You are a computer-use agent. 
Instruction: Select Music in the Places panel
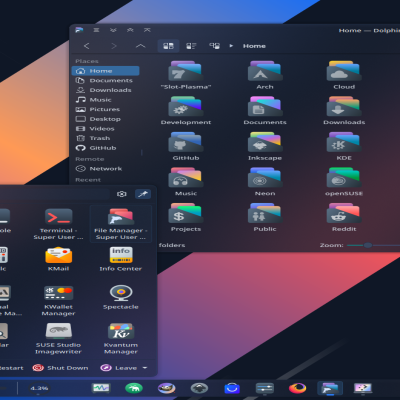[x=105, y=100]
